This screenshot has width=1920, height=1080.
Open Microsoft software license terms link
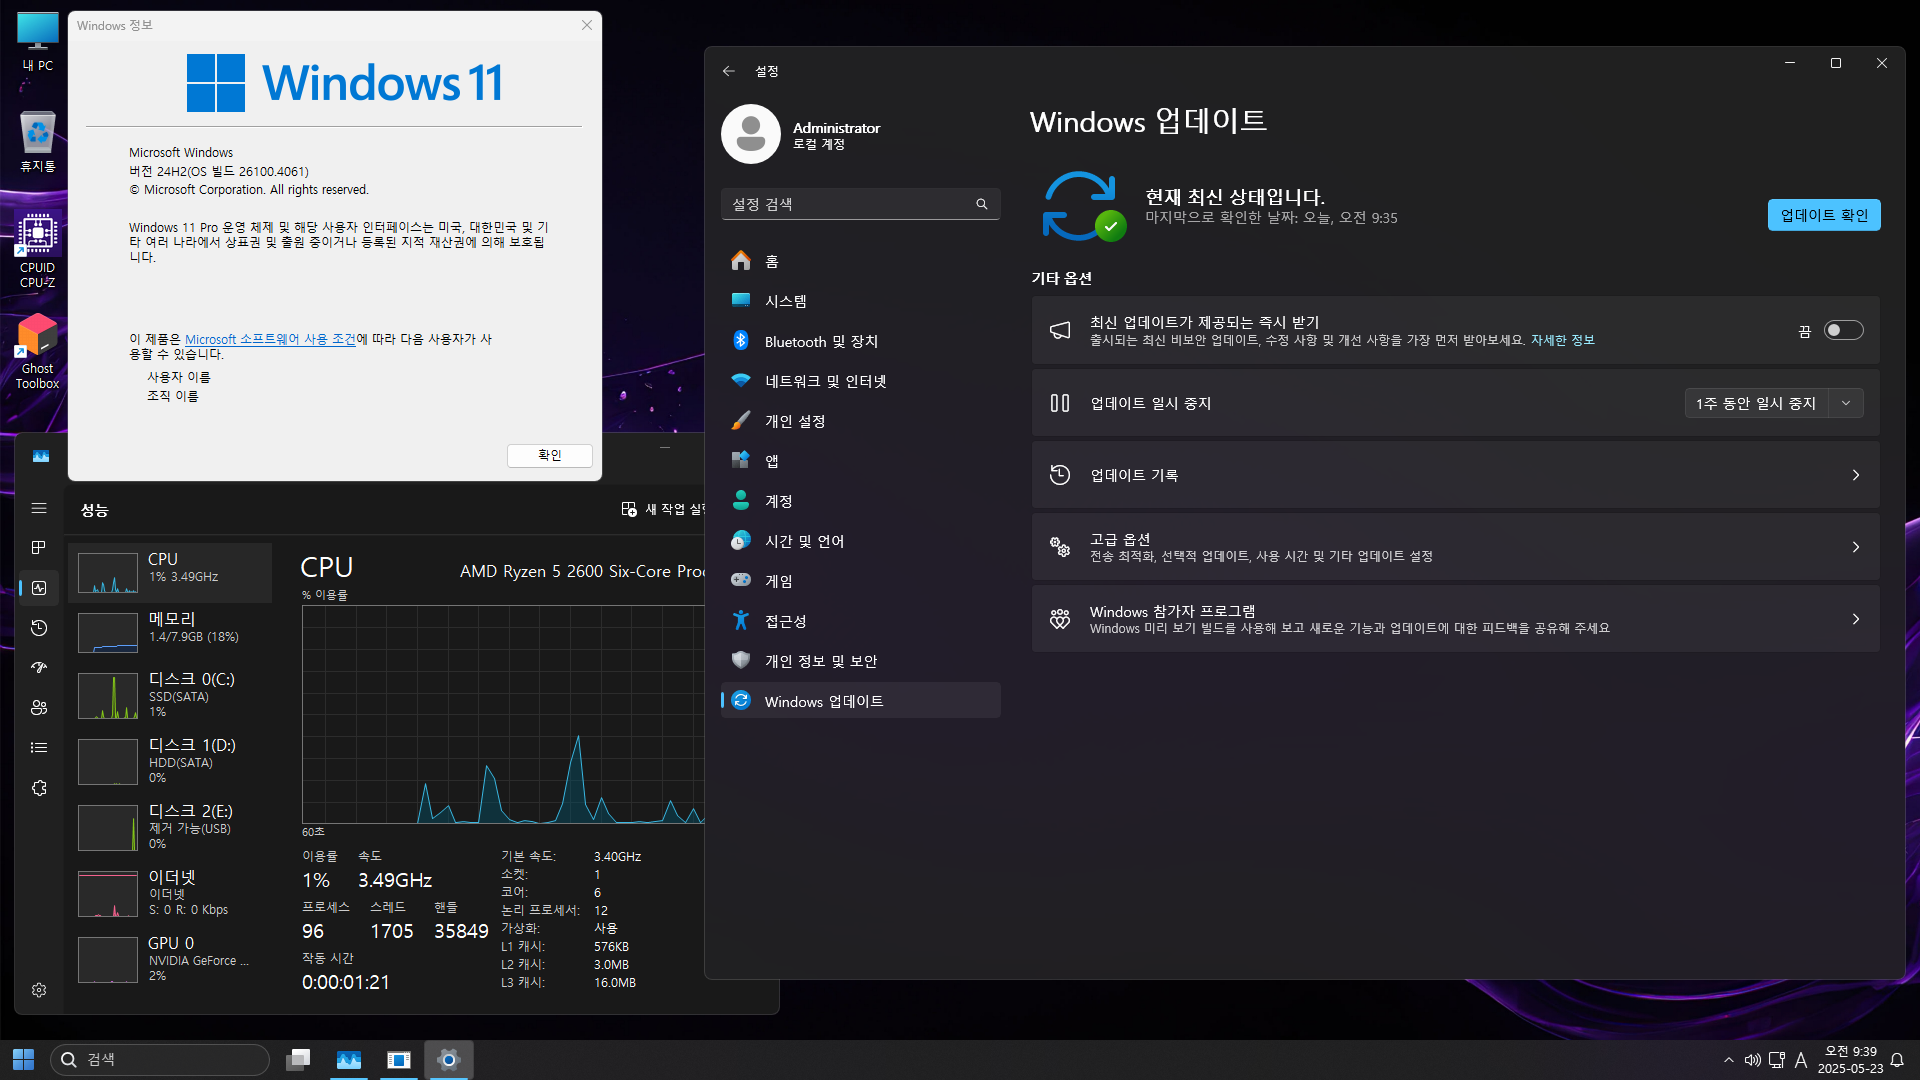[270, 339]
